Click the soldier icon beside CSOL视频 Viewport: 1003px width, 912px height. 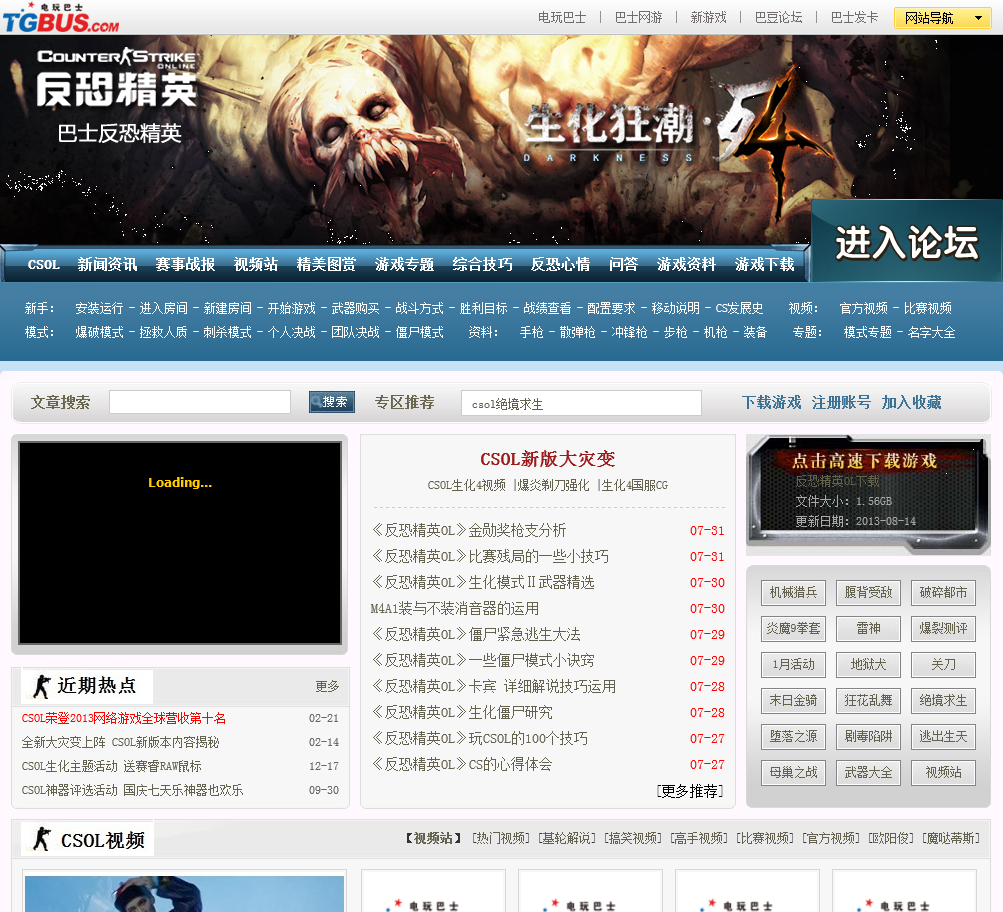(42, 839)
